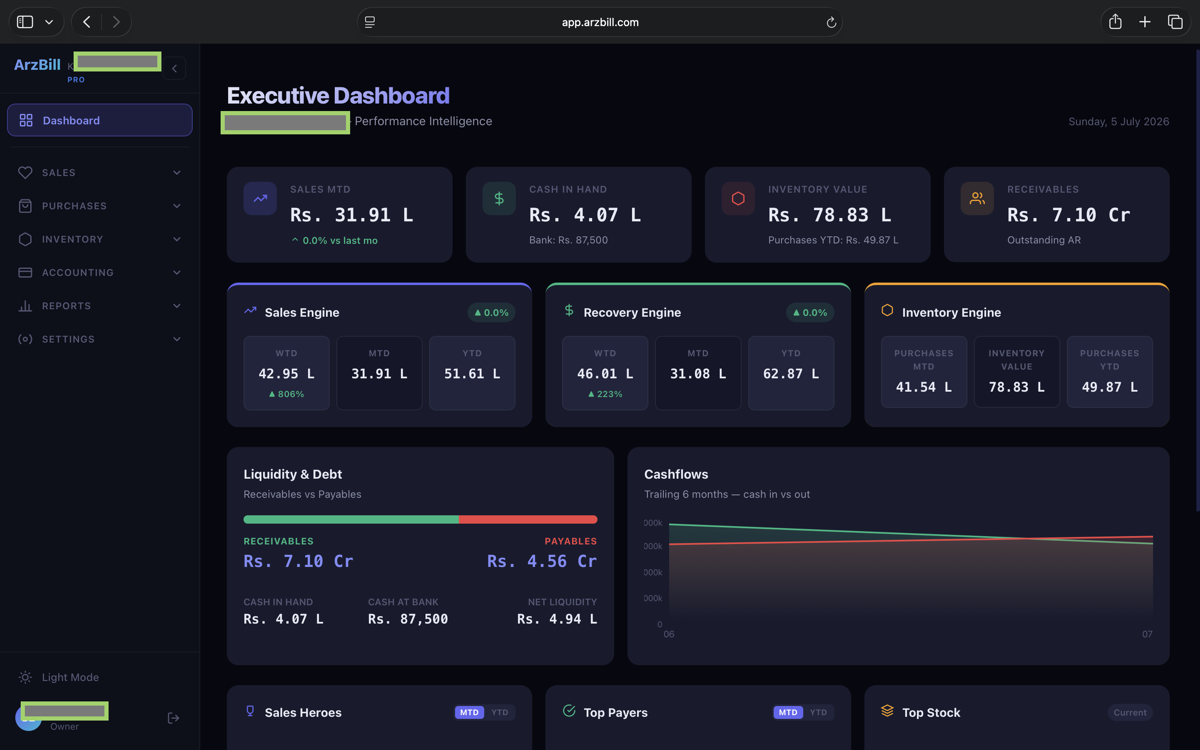Screen dimensions: 1200x750
Task: Click the Sales Engine trend icon
Action: 250,311
